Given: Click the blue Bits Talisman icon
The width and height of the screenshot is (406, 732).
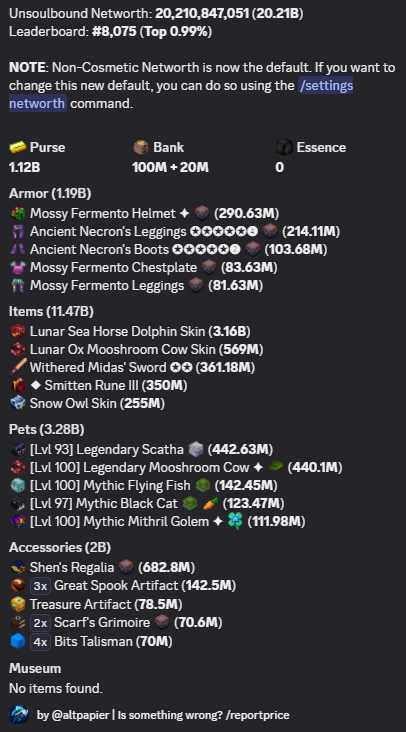Looking at the screenshot, I should (18, 641).
